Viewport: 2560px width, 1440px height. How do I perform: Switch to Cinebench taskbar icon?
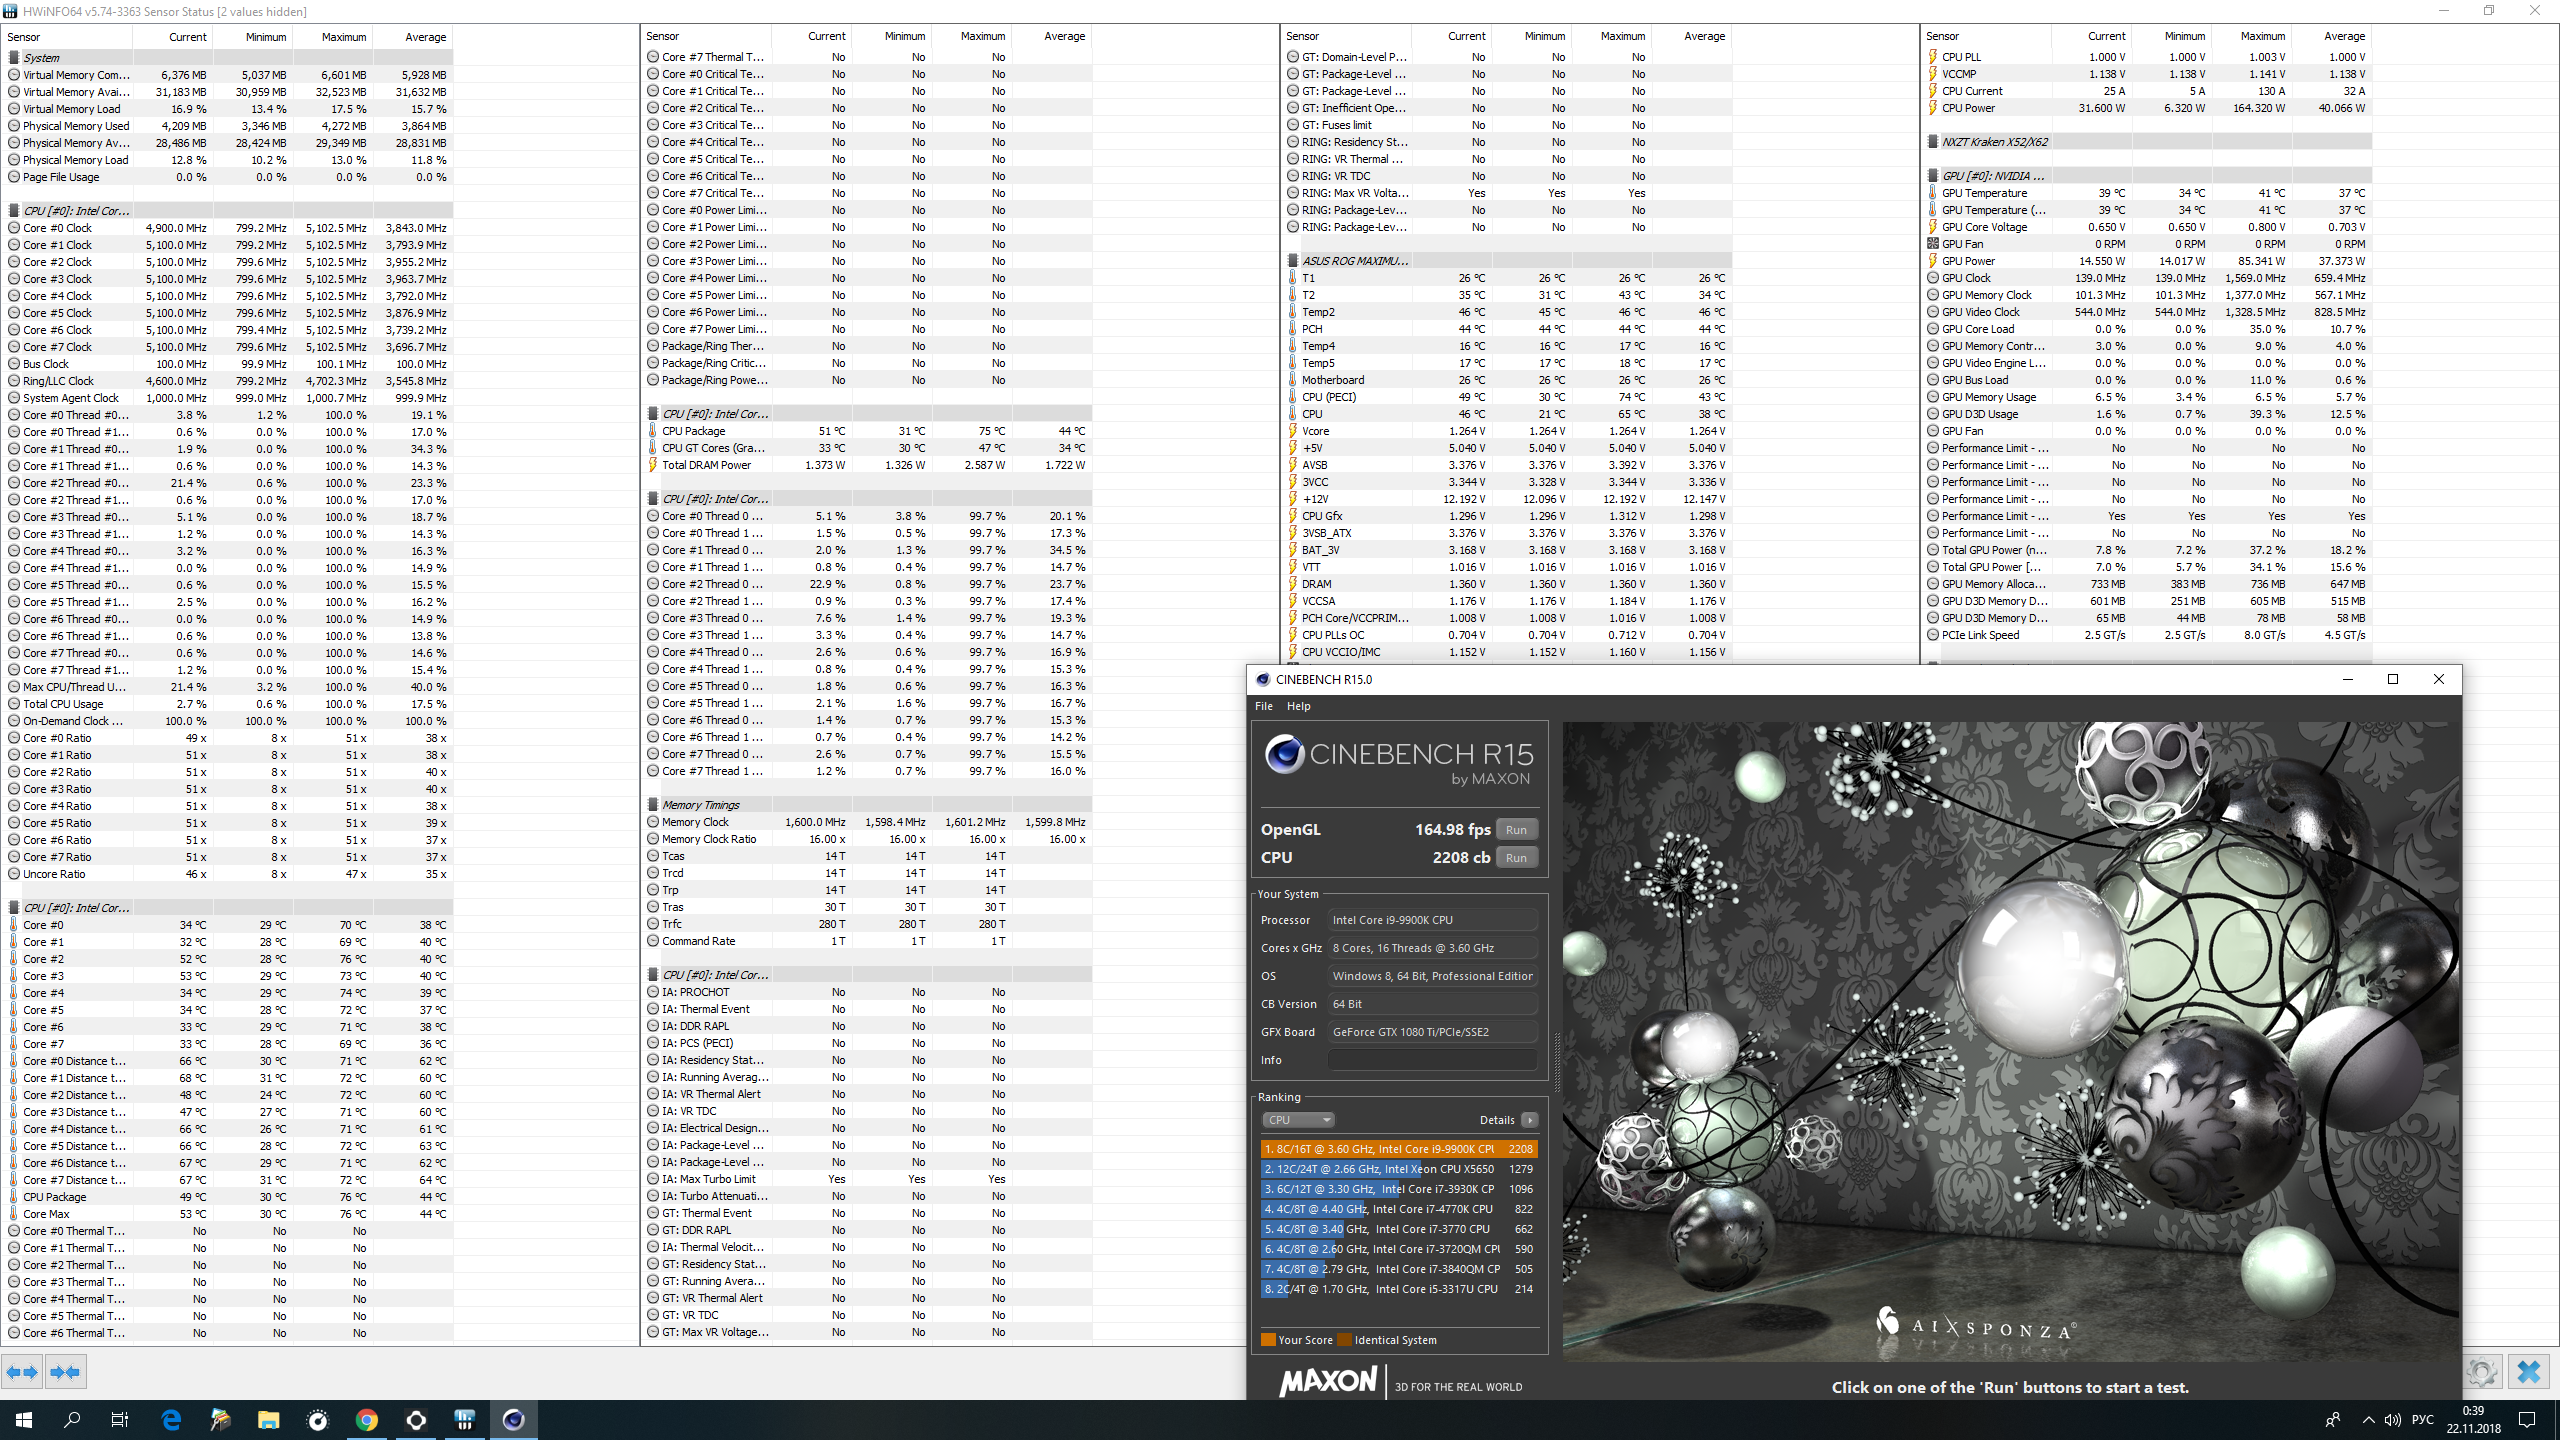(513, 1419)
